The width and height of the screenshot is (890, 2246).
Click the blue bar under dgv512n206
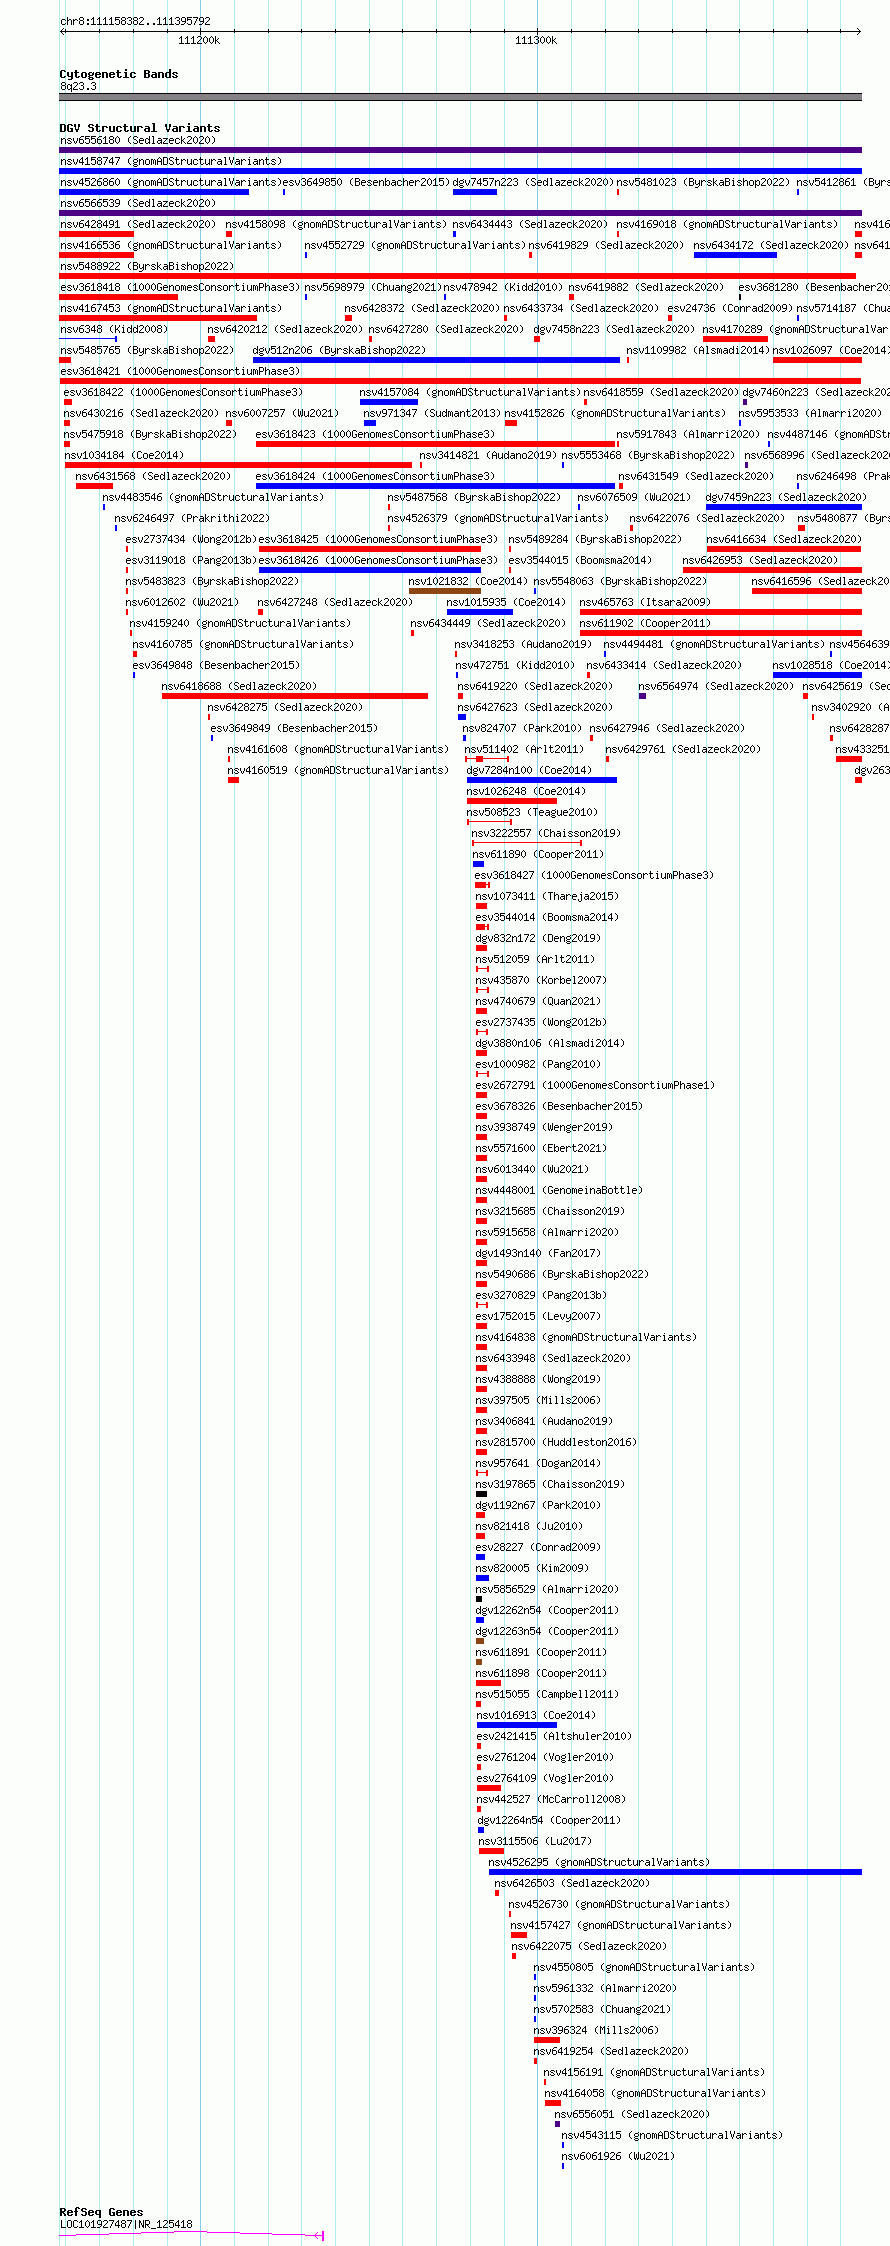436,360
